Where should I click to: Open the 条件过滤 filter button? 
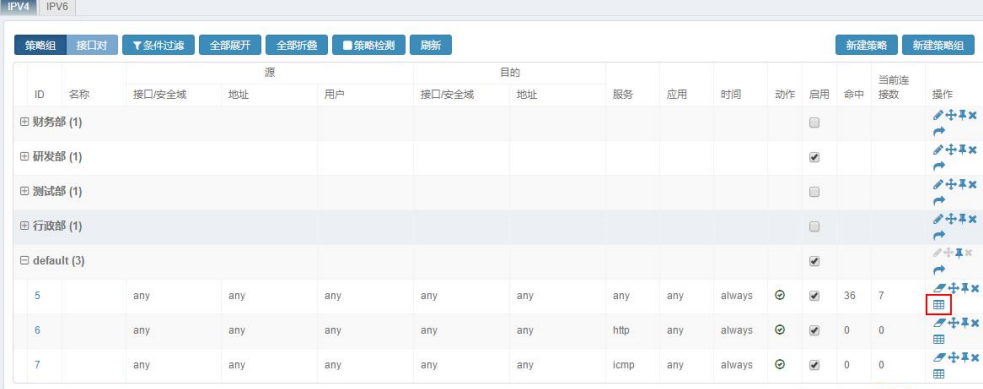(x=158, y=45)
